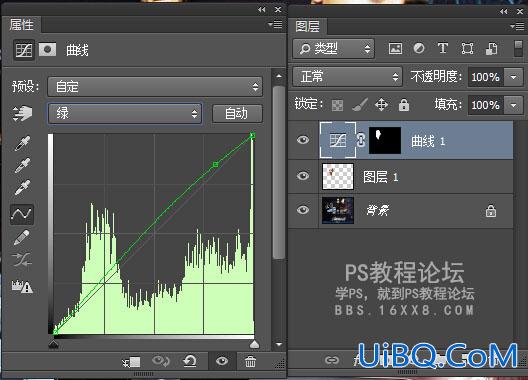
Task: Select the curves adjustment icon in Properties
Action: [x=24, y=50]
